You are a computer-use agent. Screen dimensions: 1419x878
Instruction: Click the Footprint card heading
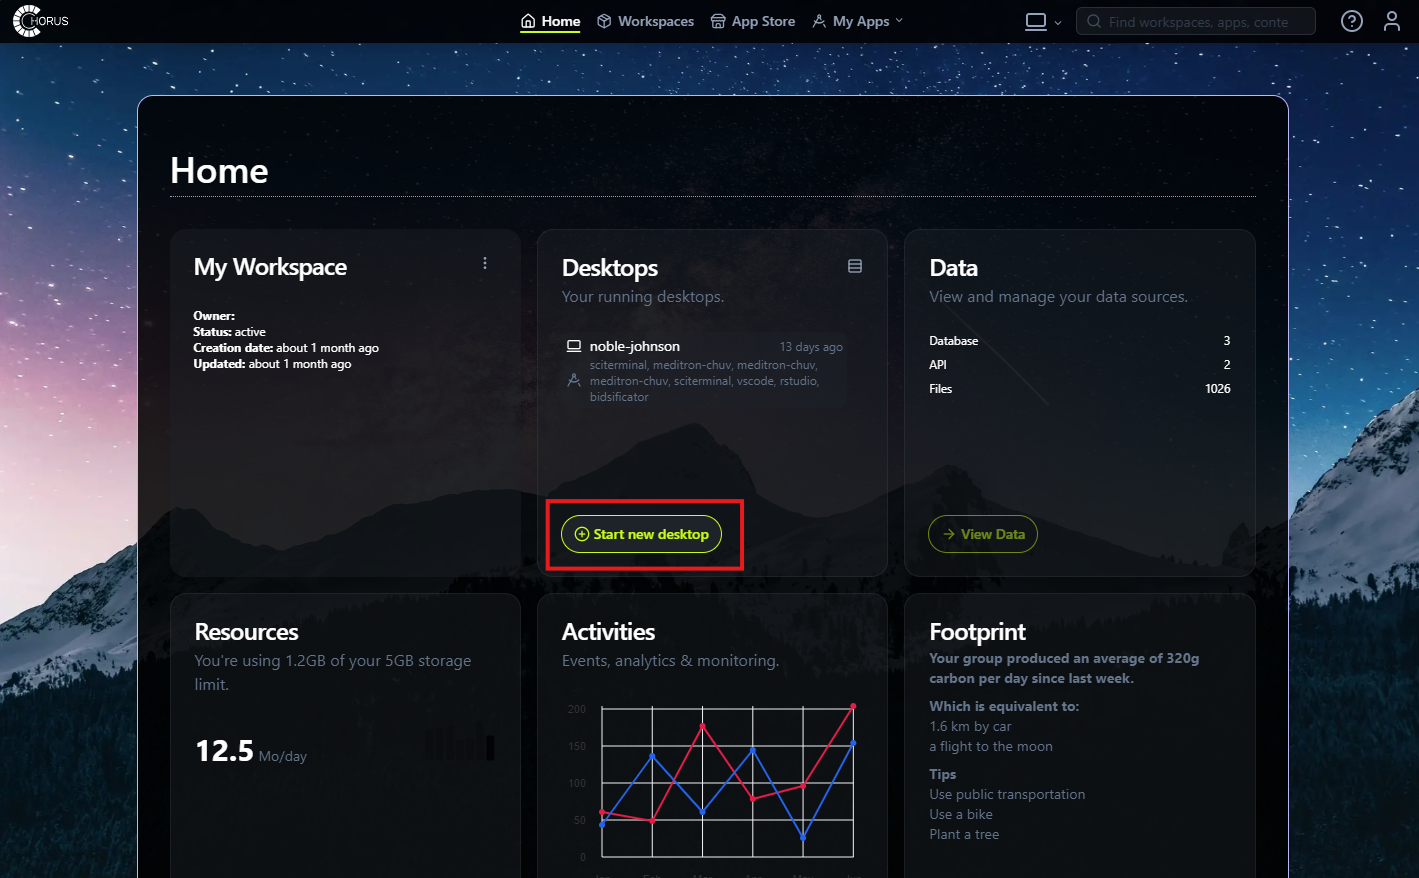[977, 632]
